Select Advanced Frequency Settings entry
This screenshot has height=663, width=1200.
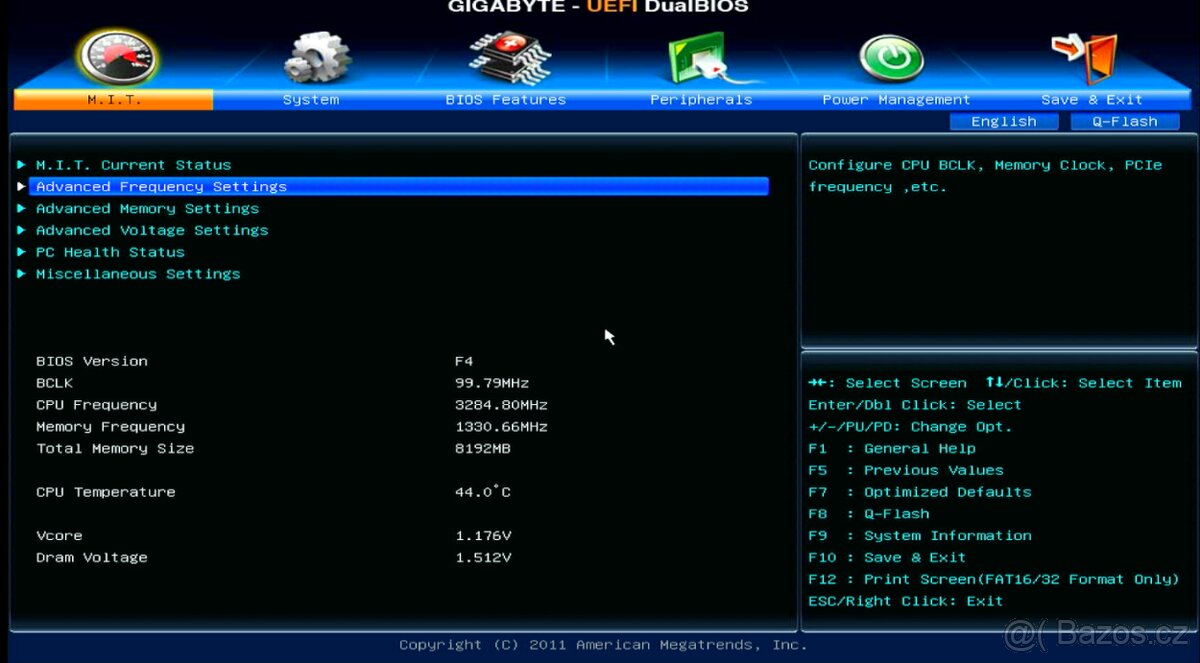coord(399,186)
